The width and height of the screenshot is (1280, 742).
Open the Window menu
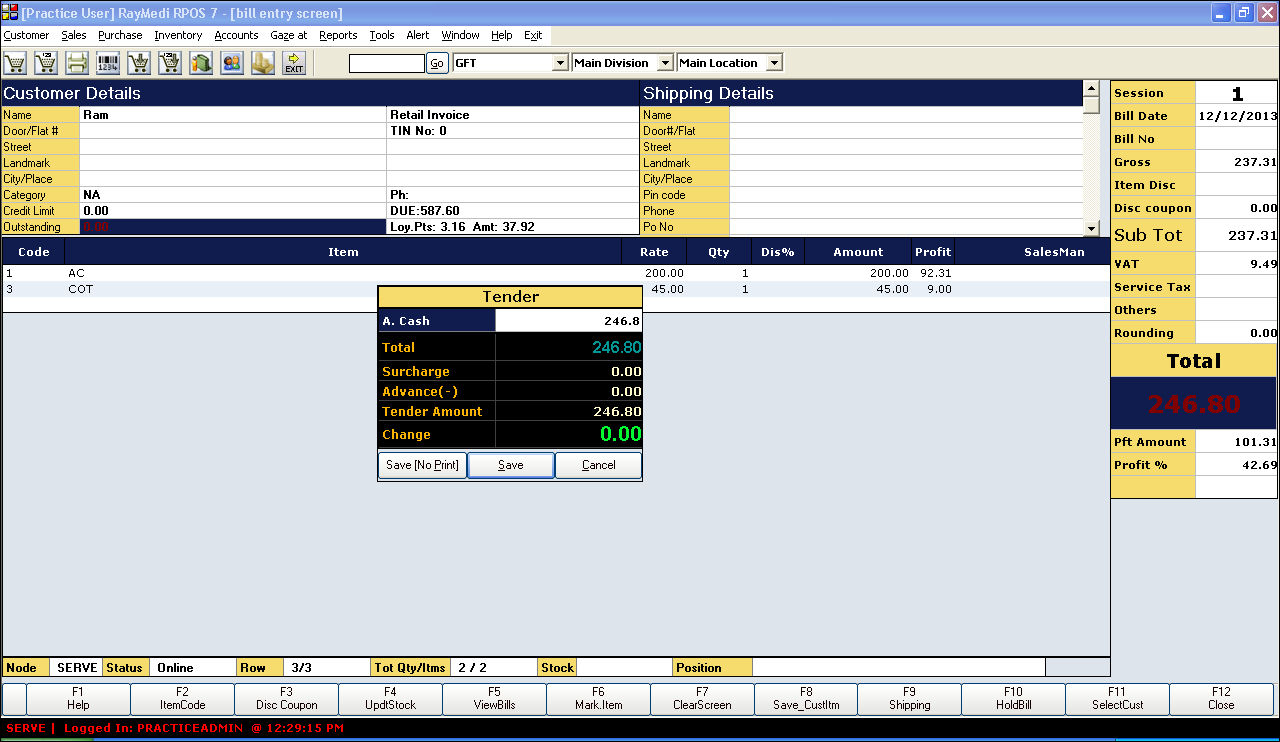(460, 35)
